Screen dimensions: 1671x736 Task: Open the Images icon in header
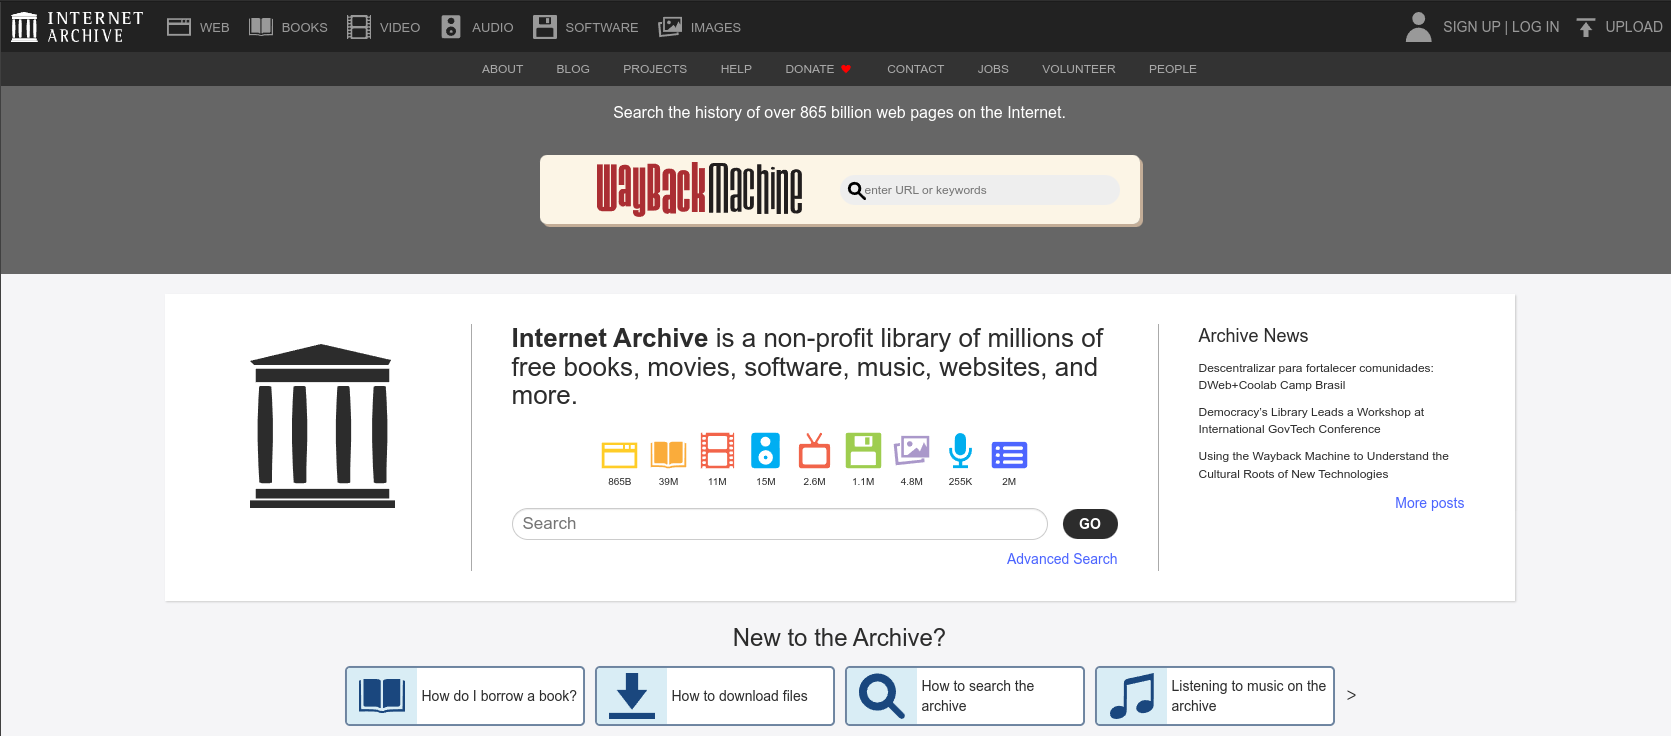pos(670,27)
